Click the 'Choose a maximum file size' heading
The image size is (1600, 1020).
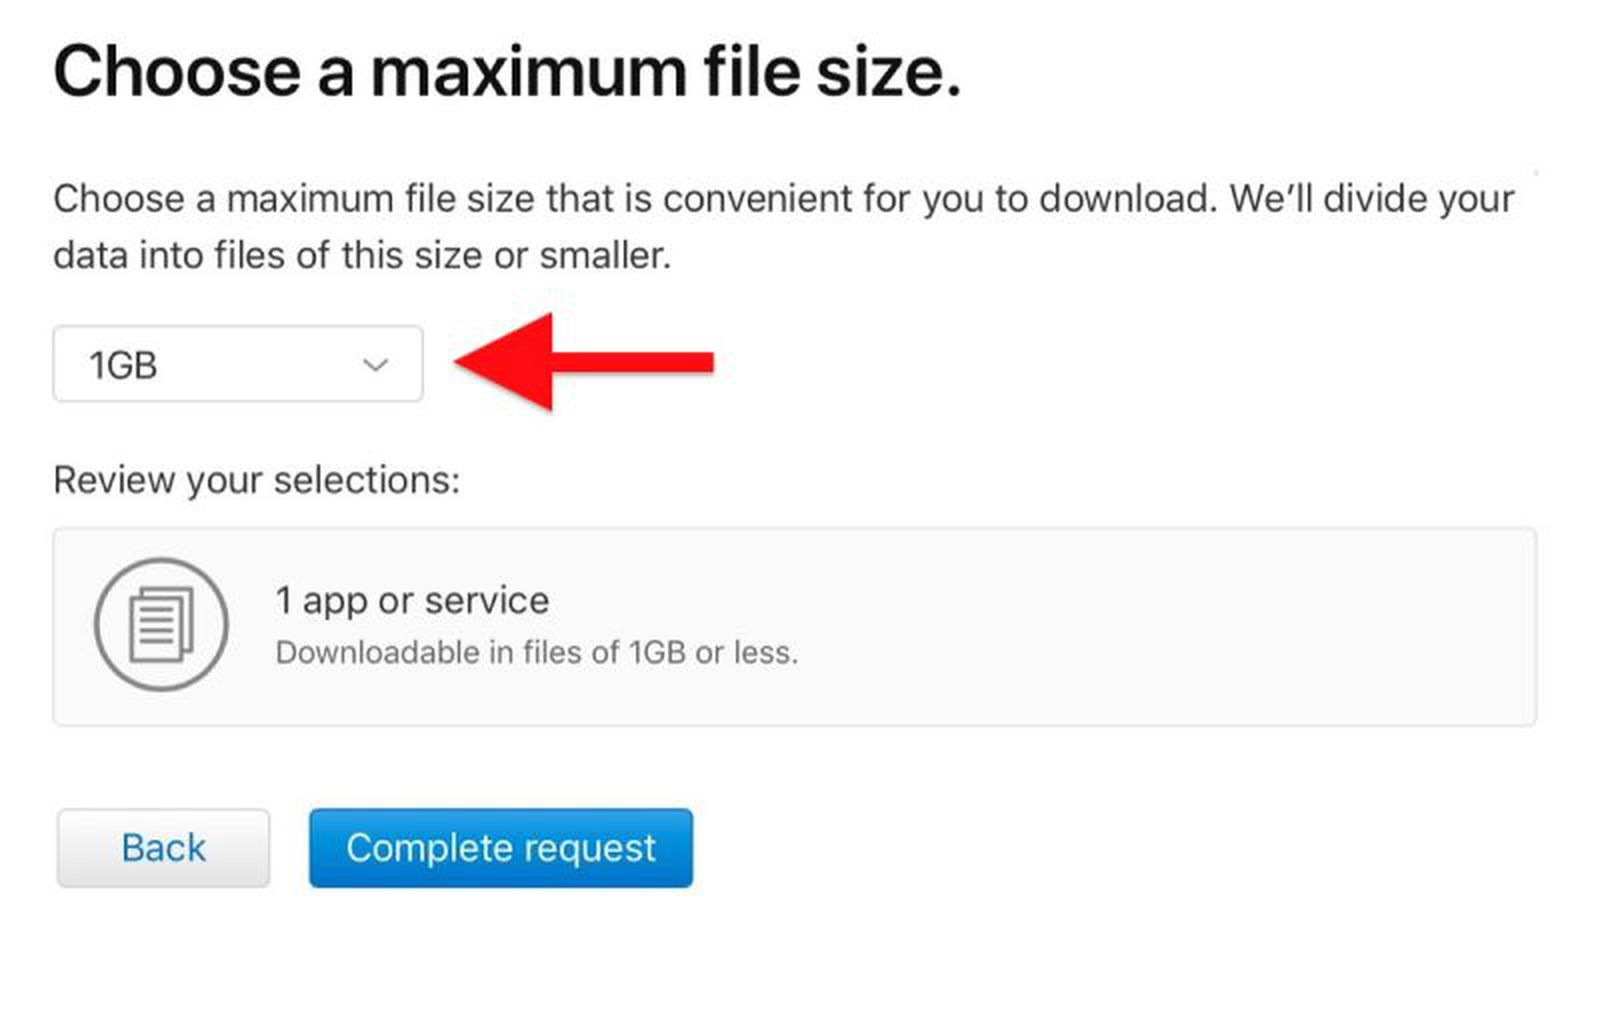[x=508, y=70]
